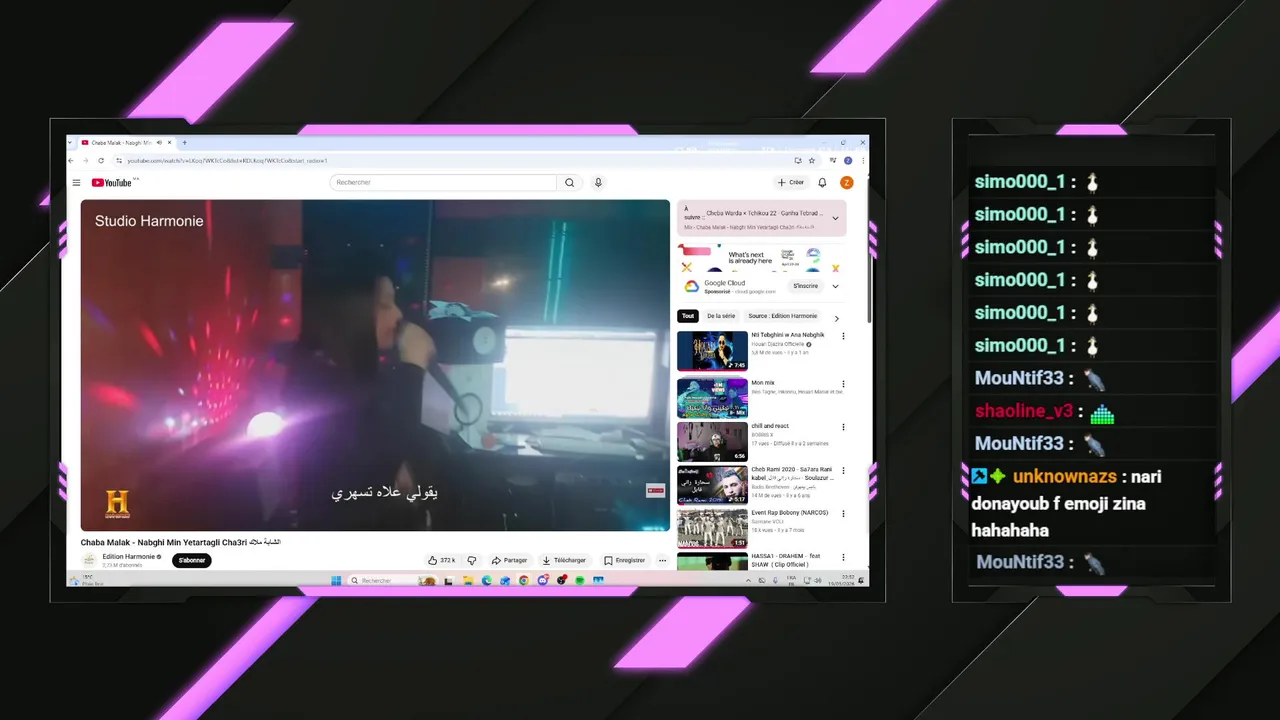This screenshot has width=1280, height=720.
Task: Open Microsoft Edge from the taskbar
Action: 487,580
